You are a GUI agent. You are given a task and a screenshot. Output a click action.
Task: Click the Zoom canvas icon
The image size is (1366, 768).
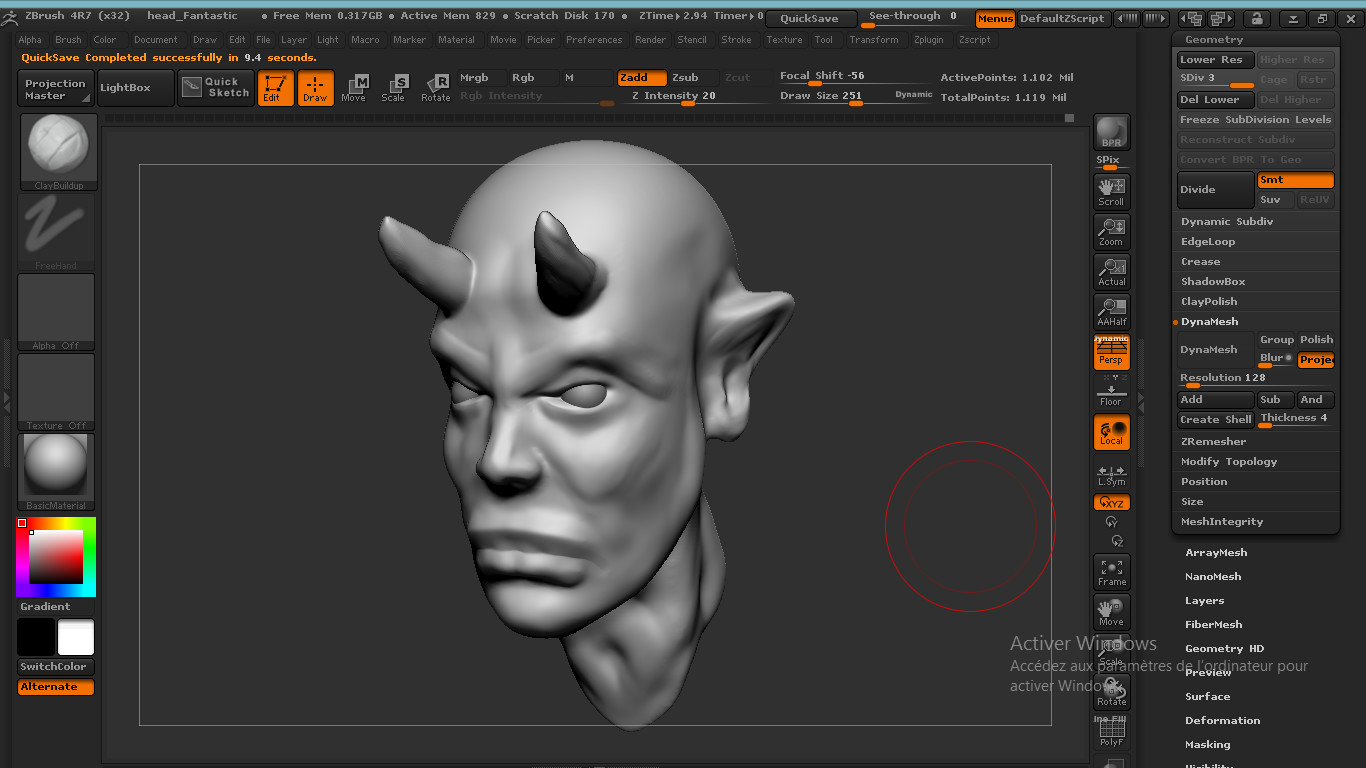pos(1111,231)
